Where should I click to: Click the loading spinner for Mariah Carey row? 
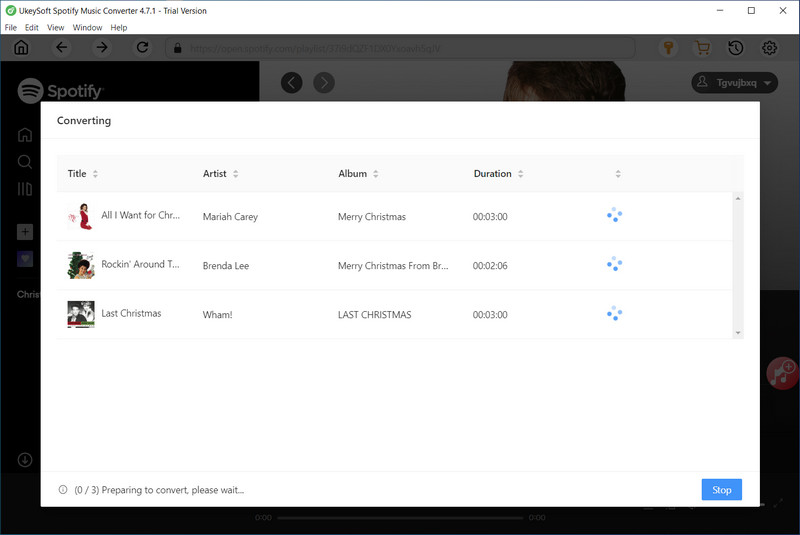click(x=615, y=215)
